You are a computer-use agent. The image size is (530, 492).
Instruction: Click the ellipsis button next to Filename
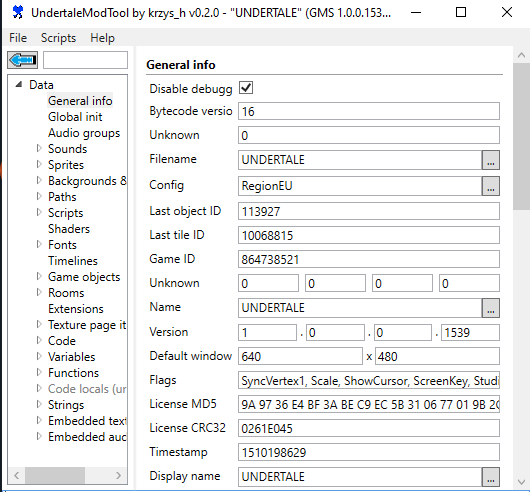point(490,160)
